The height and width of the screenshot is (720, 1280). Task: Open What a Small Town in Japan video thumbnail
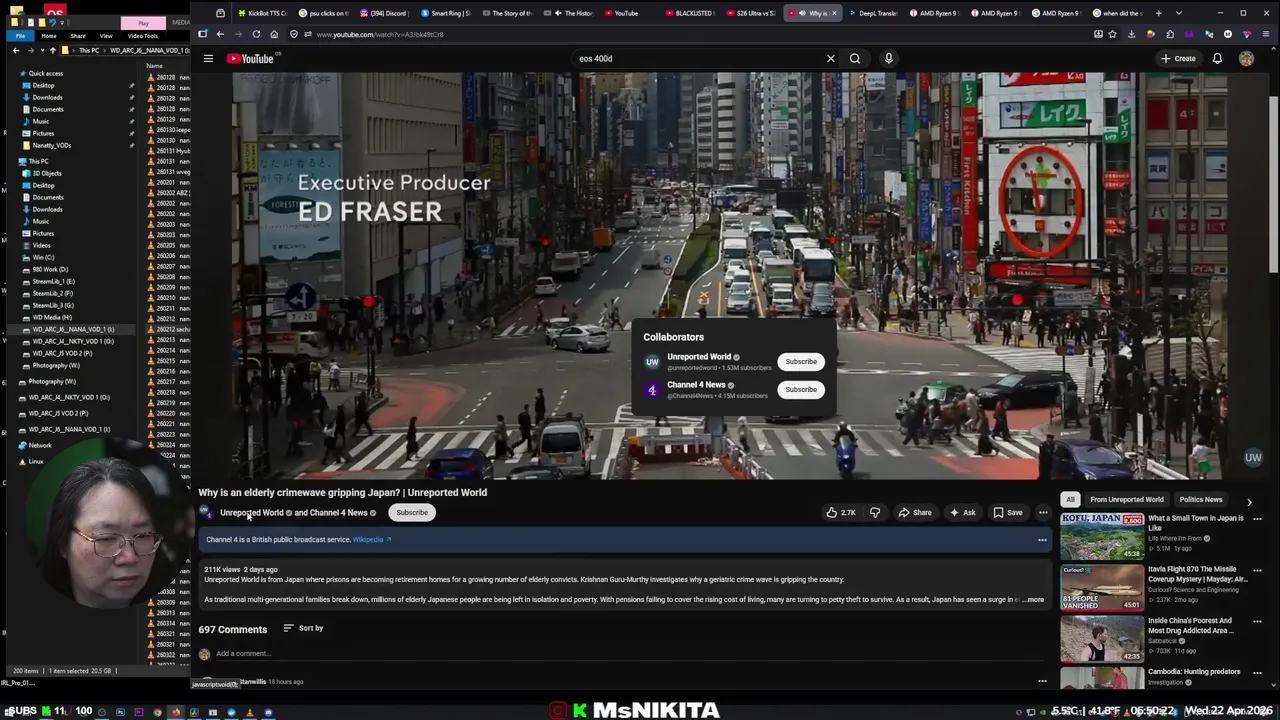[x=1102, y=536]
